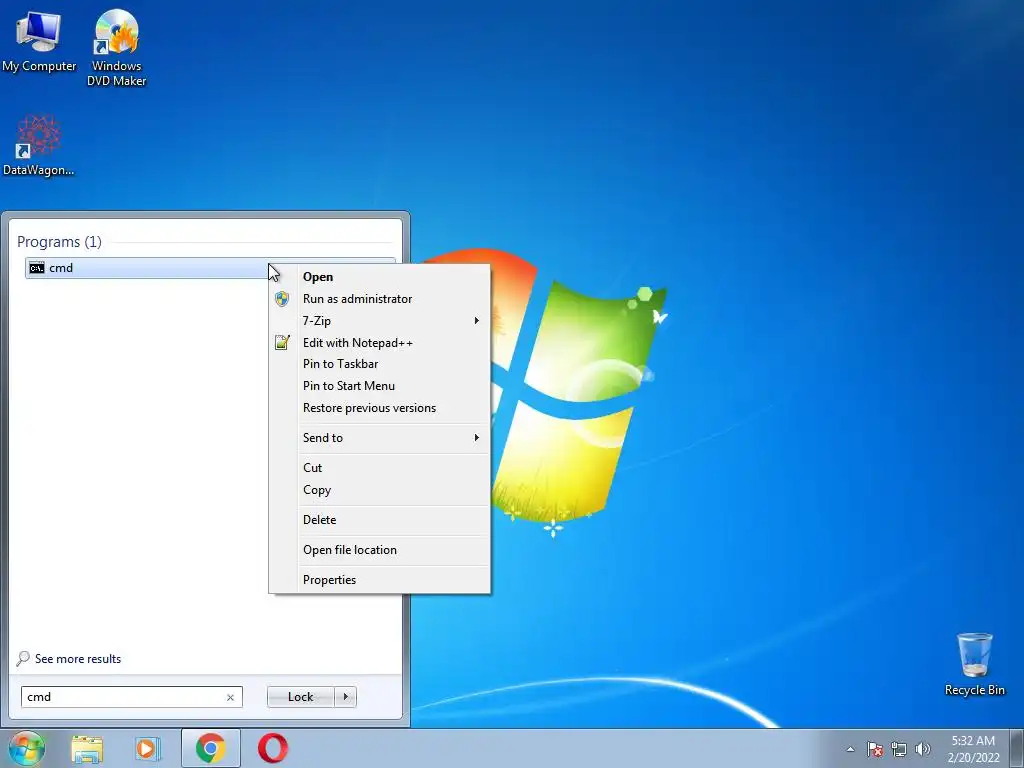Launch Windows Media Player from taskbar

pyautogui.click(x=148, y=748)
